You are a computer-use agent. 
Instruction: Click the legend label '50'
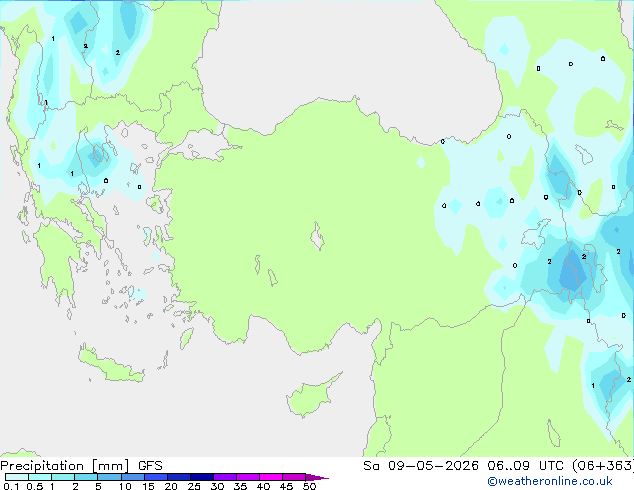(x=309, y=486)
